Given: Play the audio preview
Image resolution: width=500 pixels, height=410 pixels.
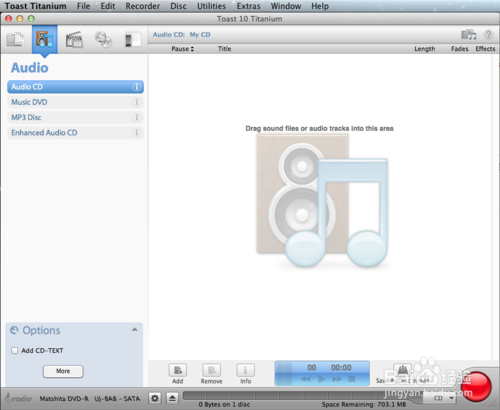Looking at the screenshot, I should (x=321, y=379).
